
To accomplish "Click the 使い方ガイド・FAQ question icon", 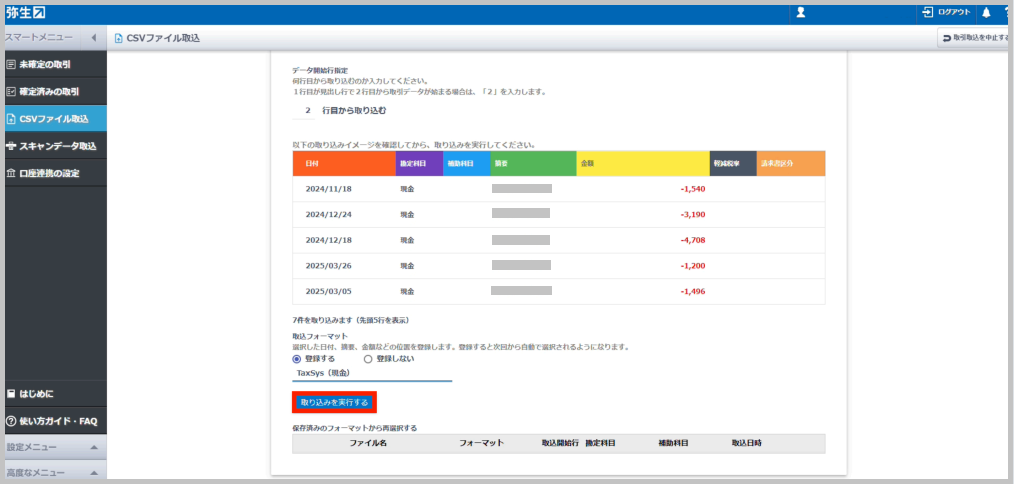I will coord(10,421).
